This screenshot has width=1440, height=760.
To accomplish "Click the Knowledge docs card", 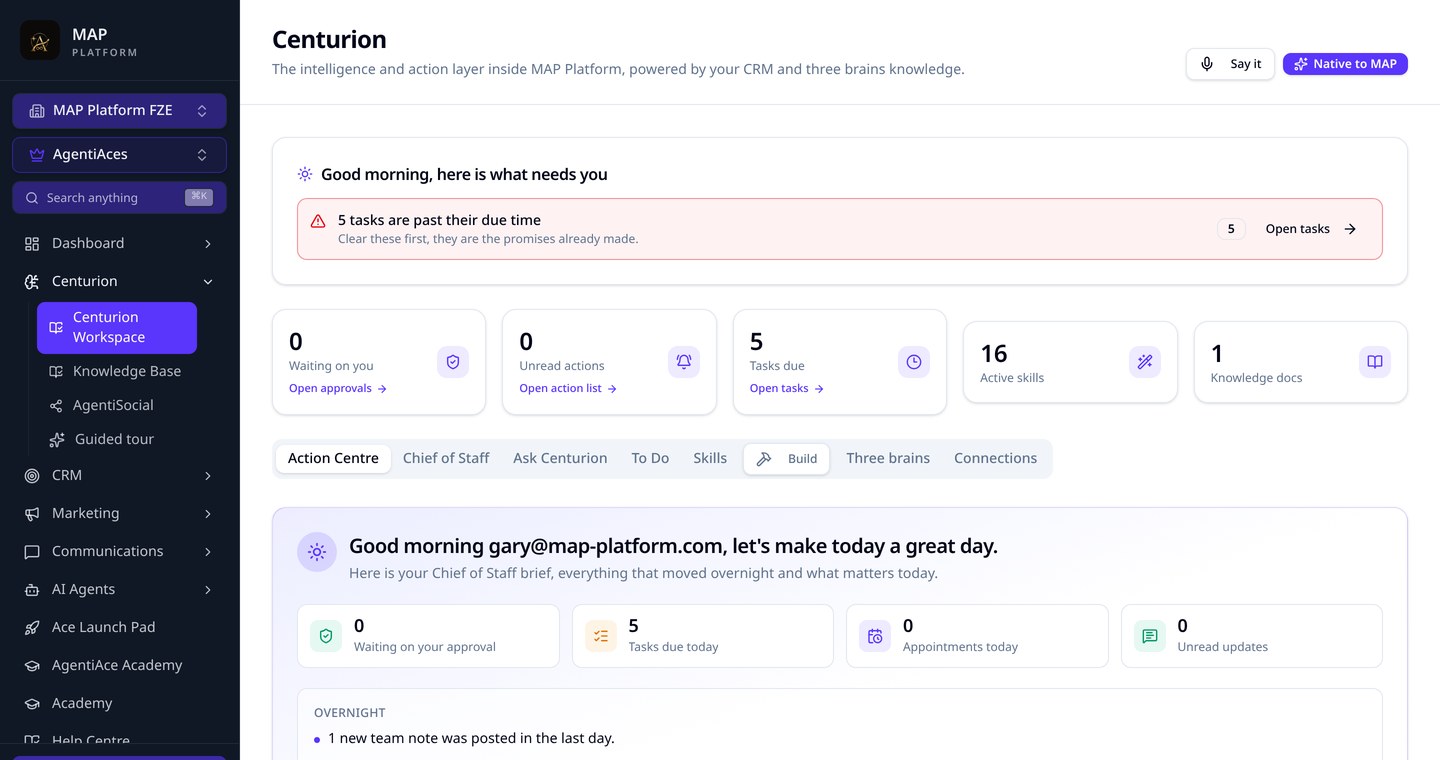I will (x=1301, y=362).
